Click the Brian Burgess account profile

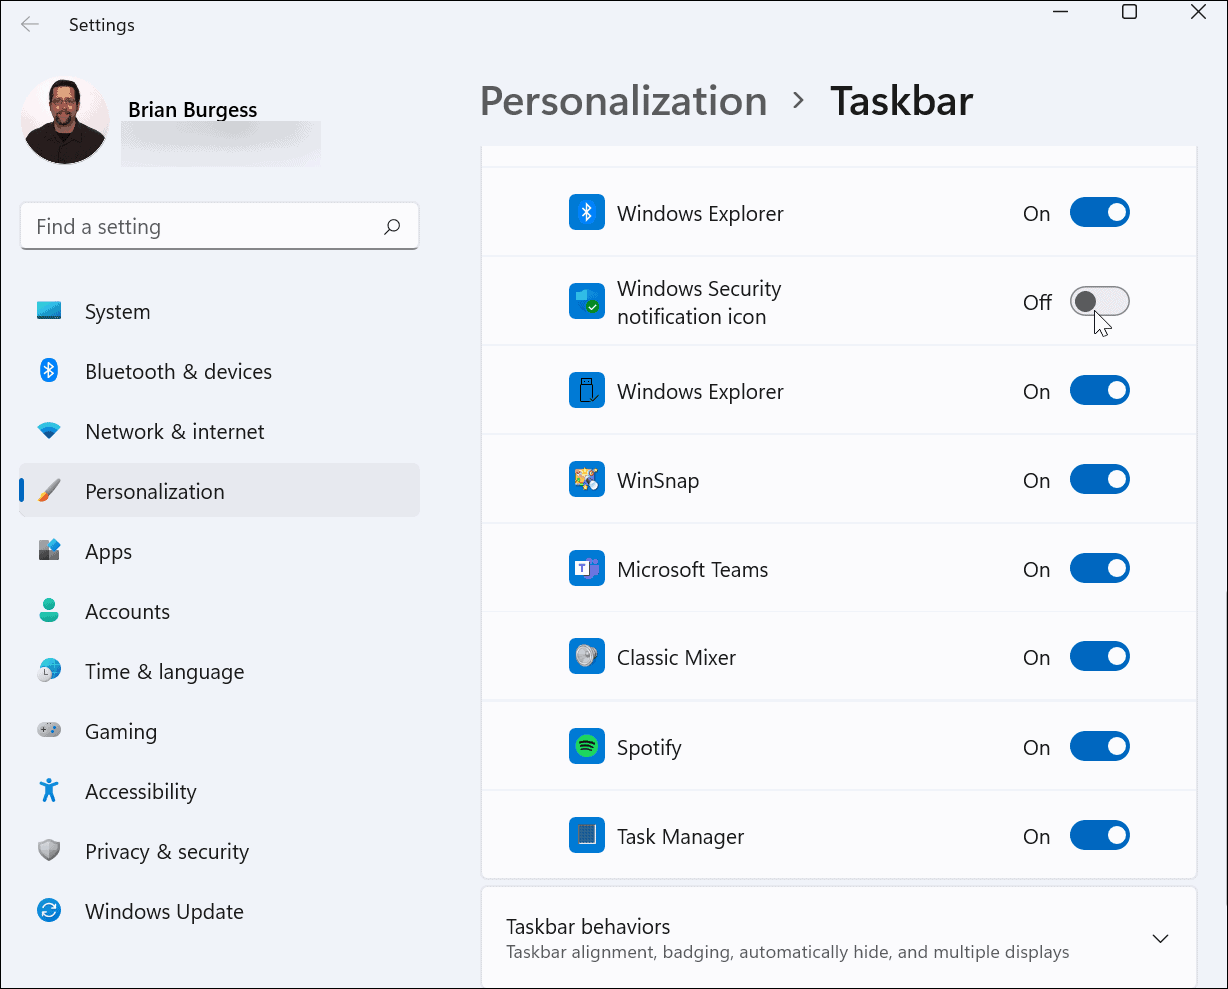pyautogui.click(x=192, y=109)
